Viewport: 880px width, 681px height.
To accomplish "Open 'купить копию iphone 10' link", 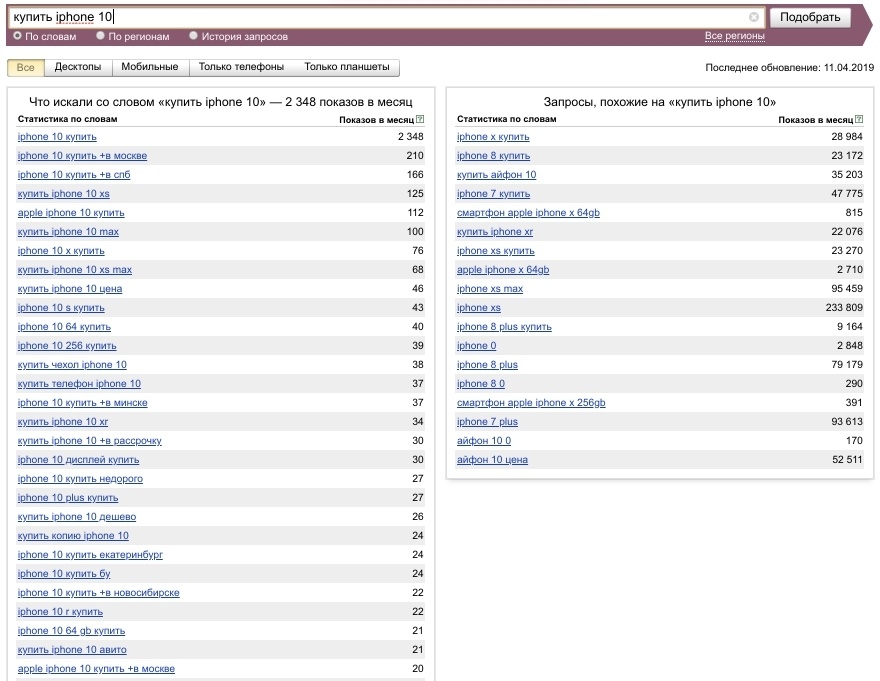I will pos(74,536).
